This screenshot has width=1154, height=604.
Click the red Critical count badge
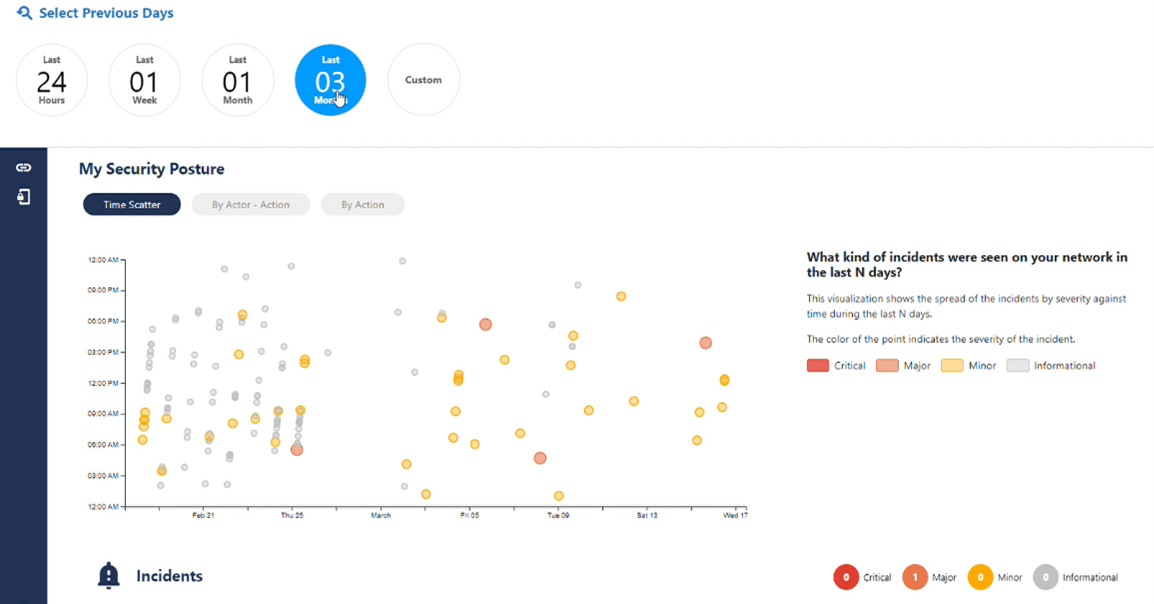(846, 577)
